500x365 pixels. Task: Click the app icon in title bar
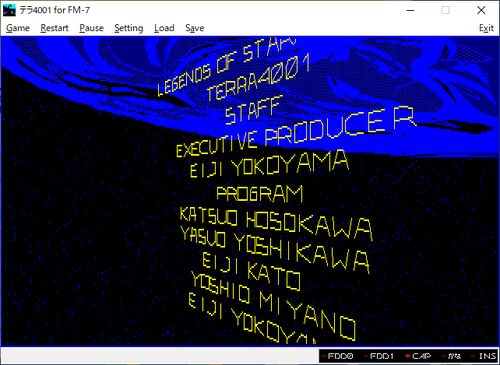coord(9,10)
